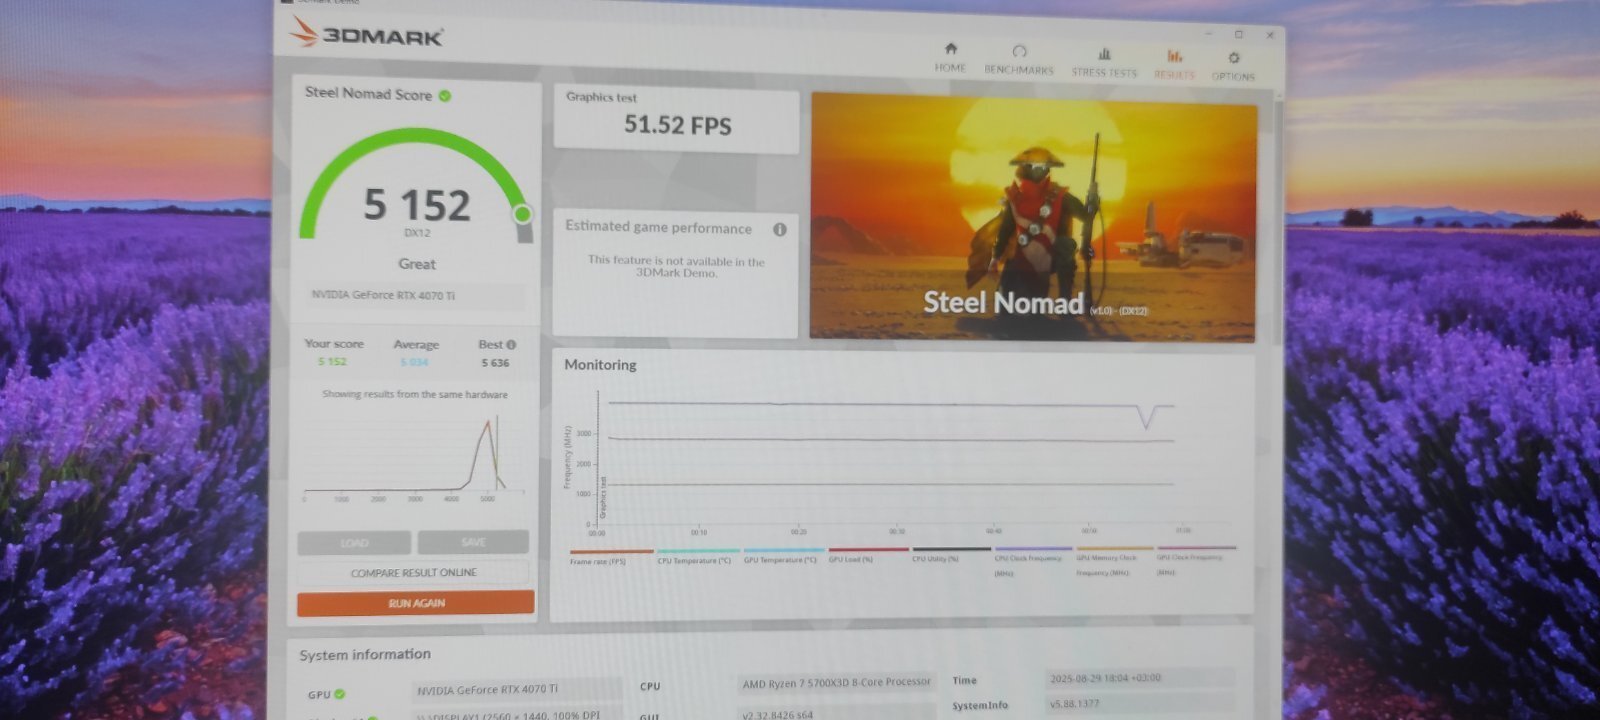Click the 3DMark logo
The height and width of the screenshot is (720, 1600).
coord(366,35)
